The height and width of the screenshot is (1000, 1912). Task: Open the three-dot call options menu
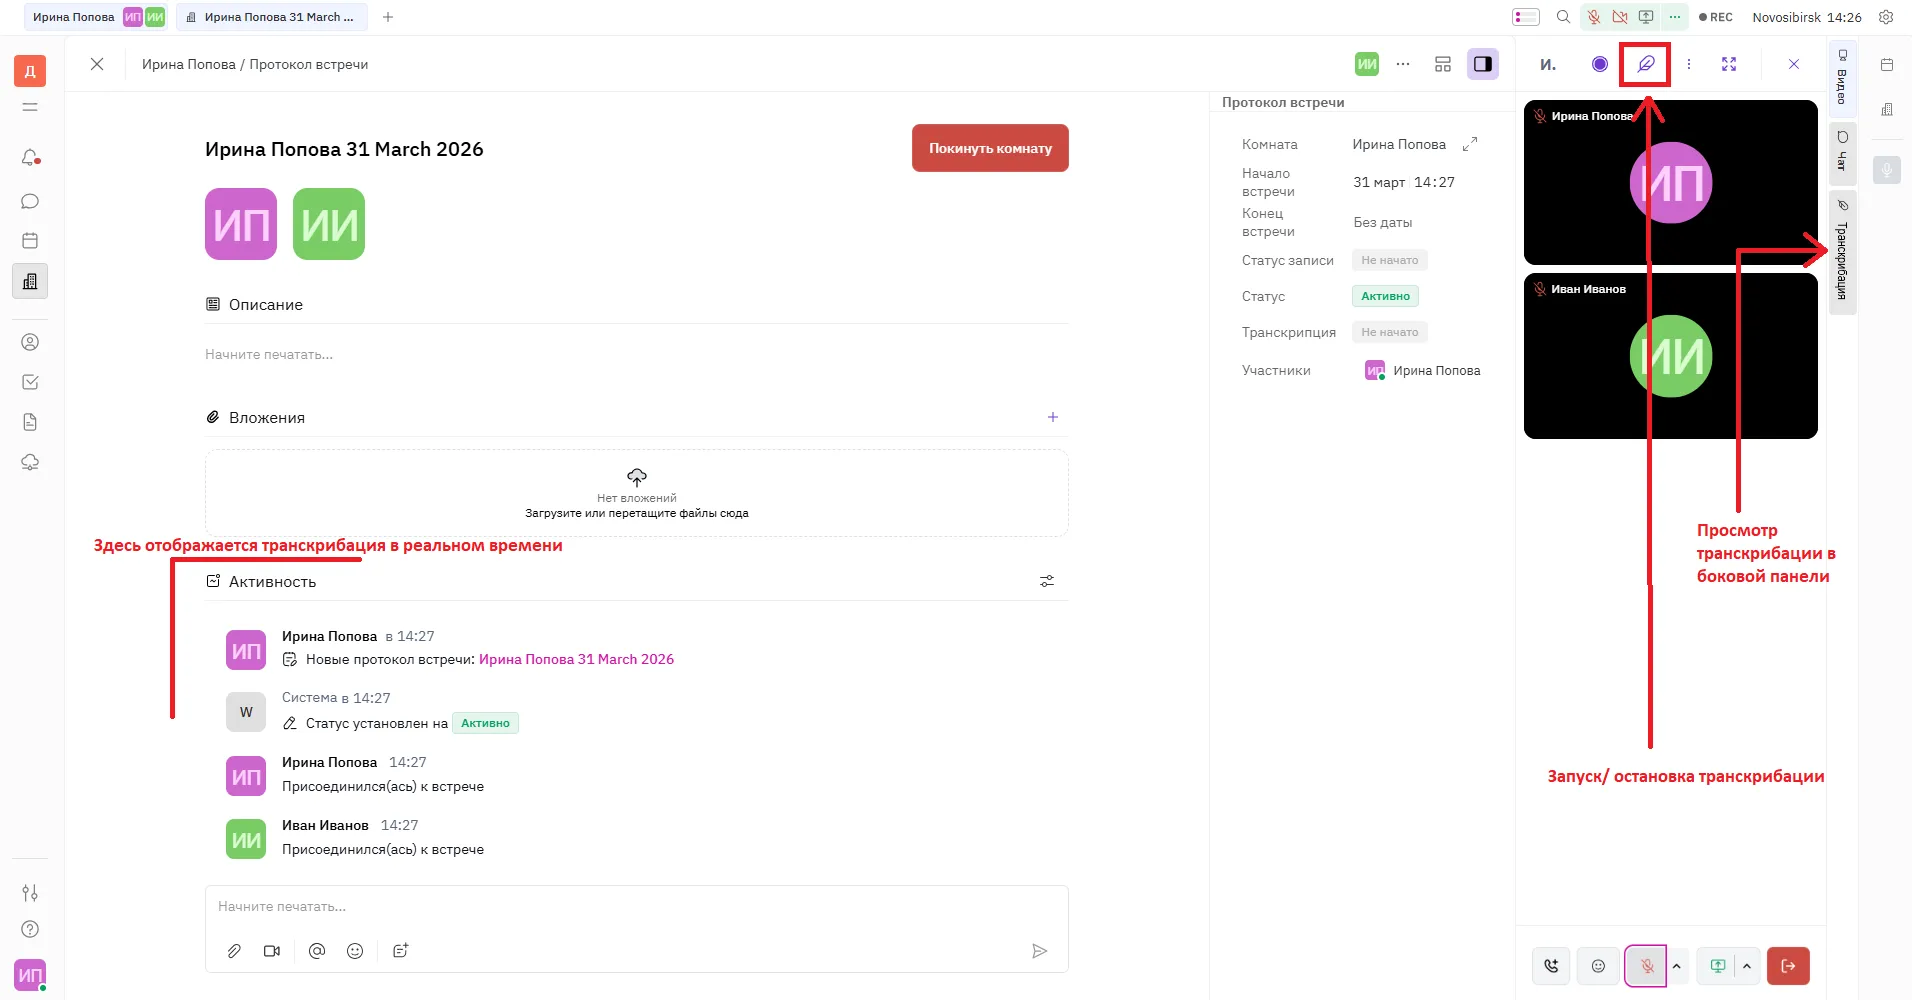[1689, 64]
